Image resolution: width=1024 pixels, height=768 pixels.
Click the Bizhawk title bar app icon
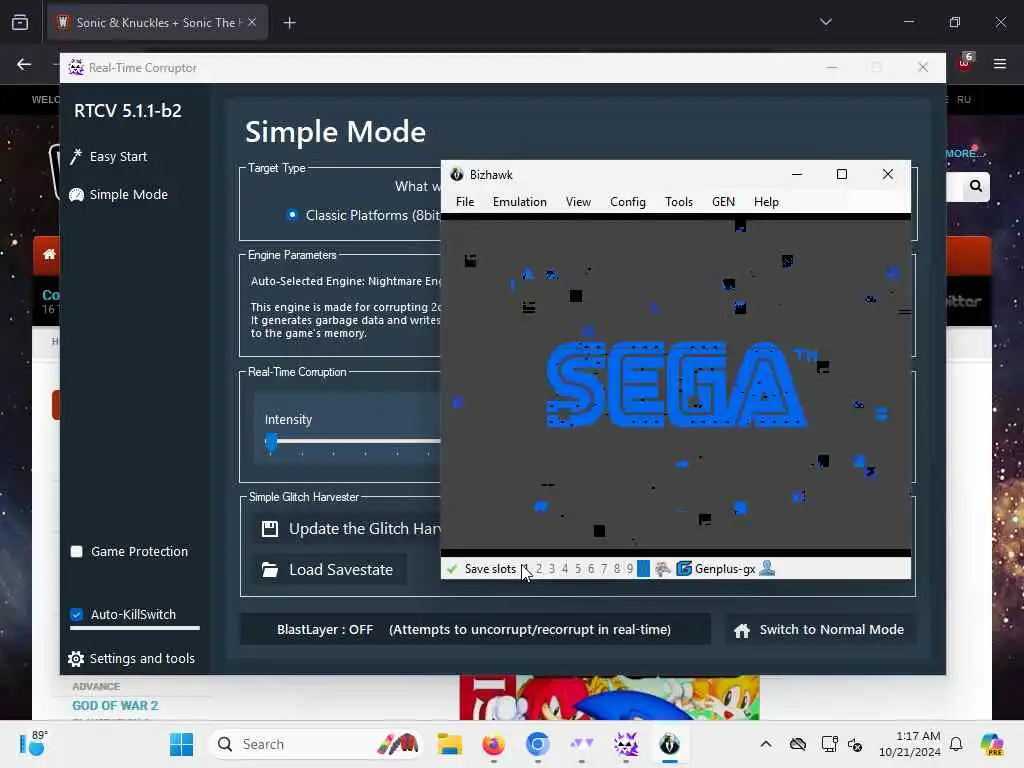tap(456, 174)
